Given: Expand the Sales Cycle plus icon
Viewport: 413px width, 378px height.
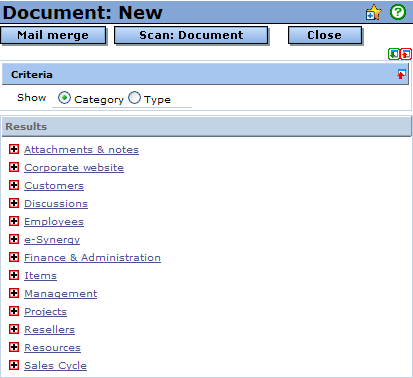Looking at the screenshot, I should [x=14, y=365].
